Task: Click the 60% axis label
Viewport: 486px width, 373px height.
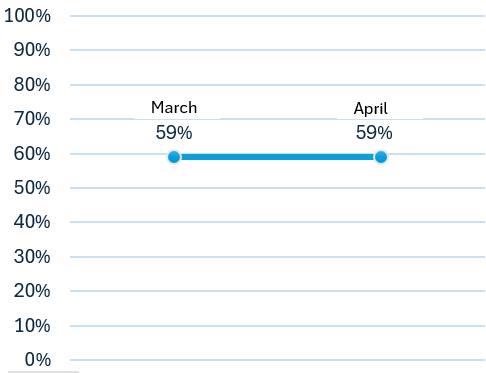Action: point(32,154)
